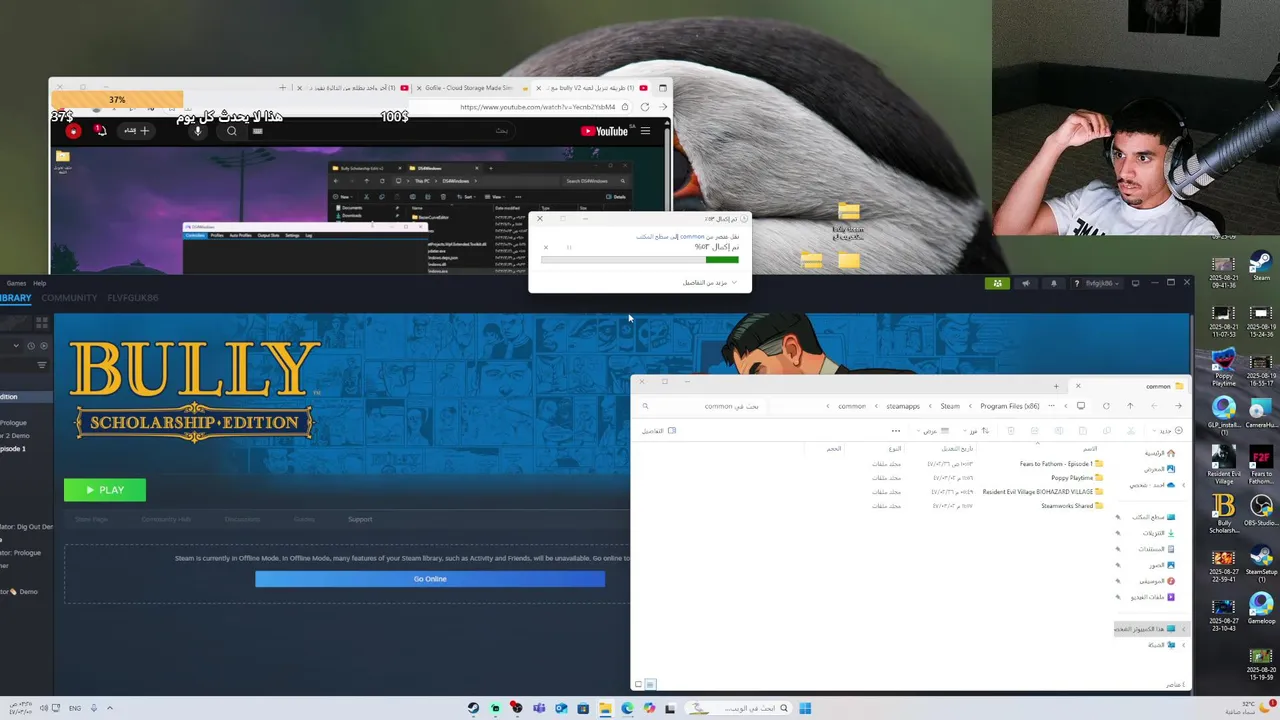Open the Discussions tab in Steam
The height and width of the screenshot is (720, 1280).
(242, 519)
